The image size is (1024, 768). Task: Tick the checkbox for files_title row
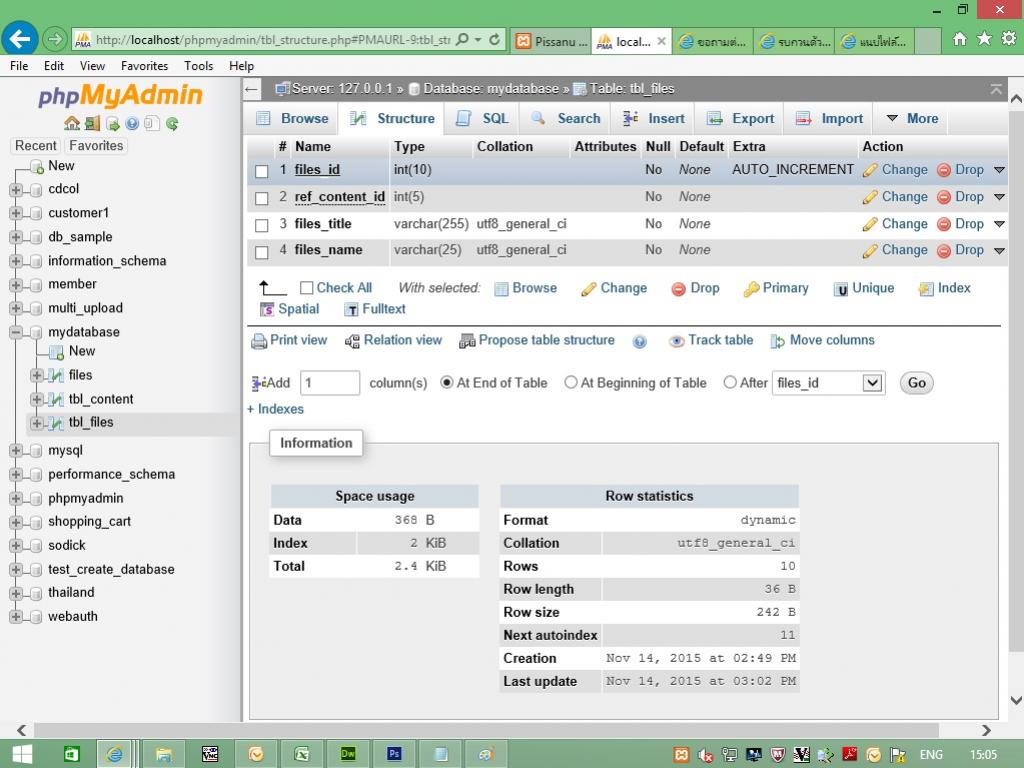(262, 225)
